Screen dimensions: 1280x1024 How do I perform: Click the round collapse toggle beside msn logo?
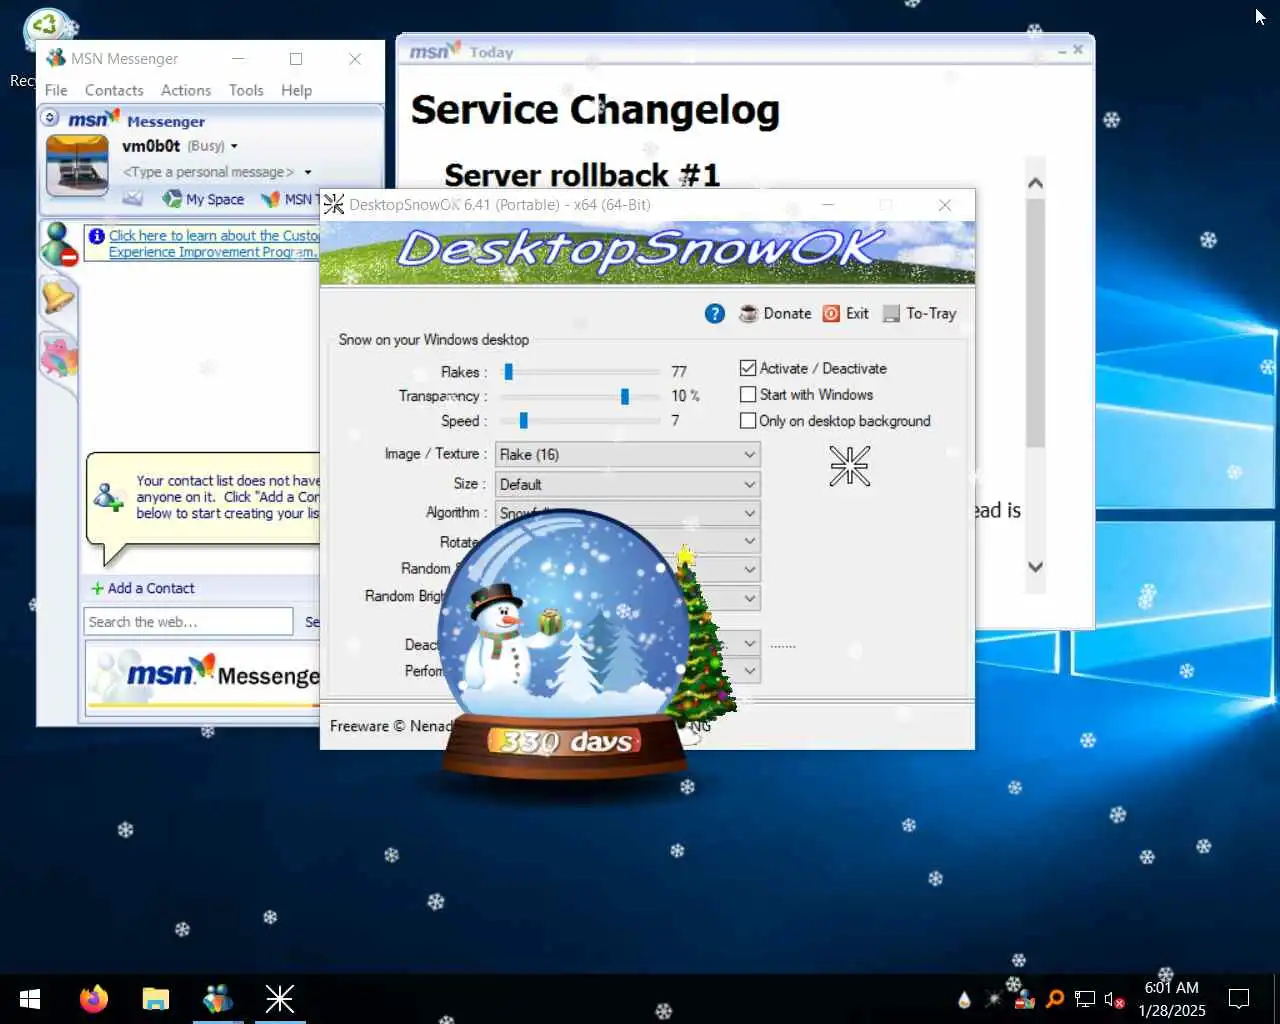tap(50, 118)
